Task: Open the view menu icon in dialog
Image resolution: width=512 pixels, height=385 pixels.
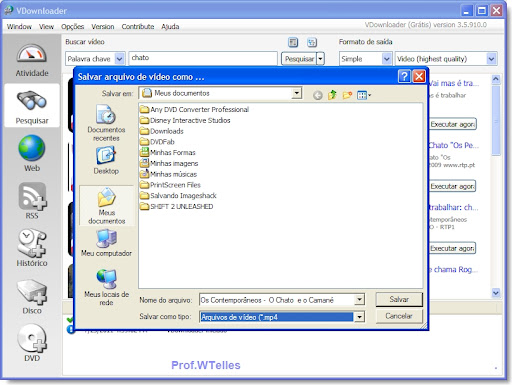Action: (x=364, y=95)
